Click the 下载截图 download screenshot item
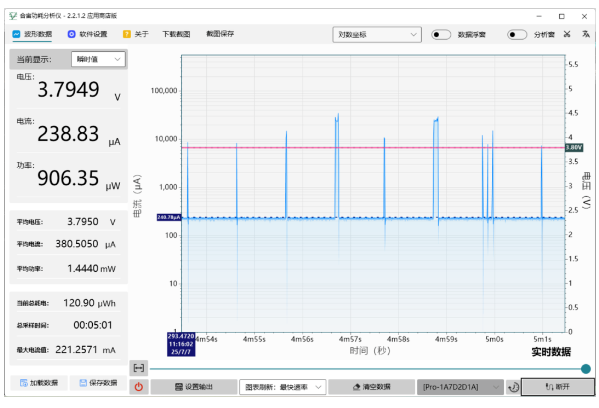The height and width of the screenshot is (408, 599). tap(176, 34)
